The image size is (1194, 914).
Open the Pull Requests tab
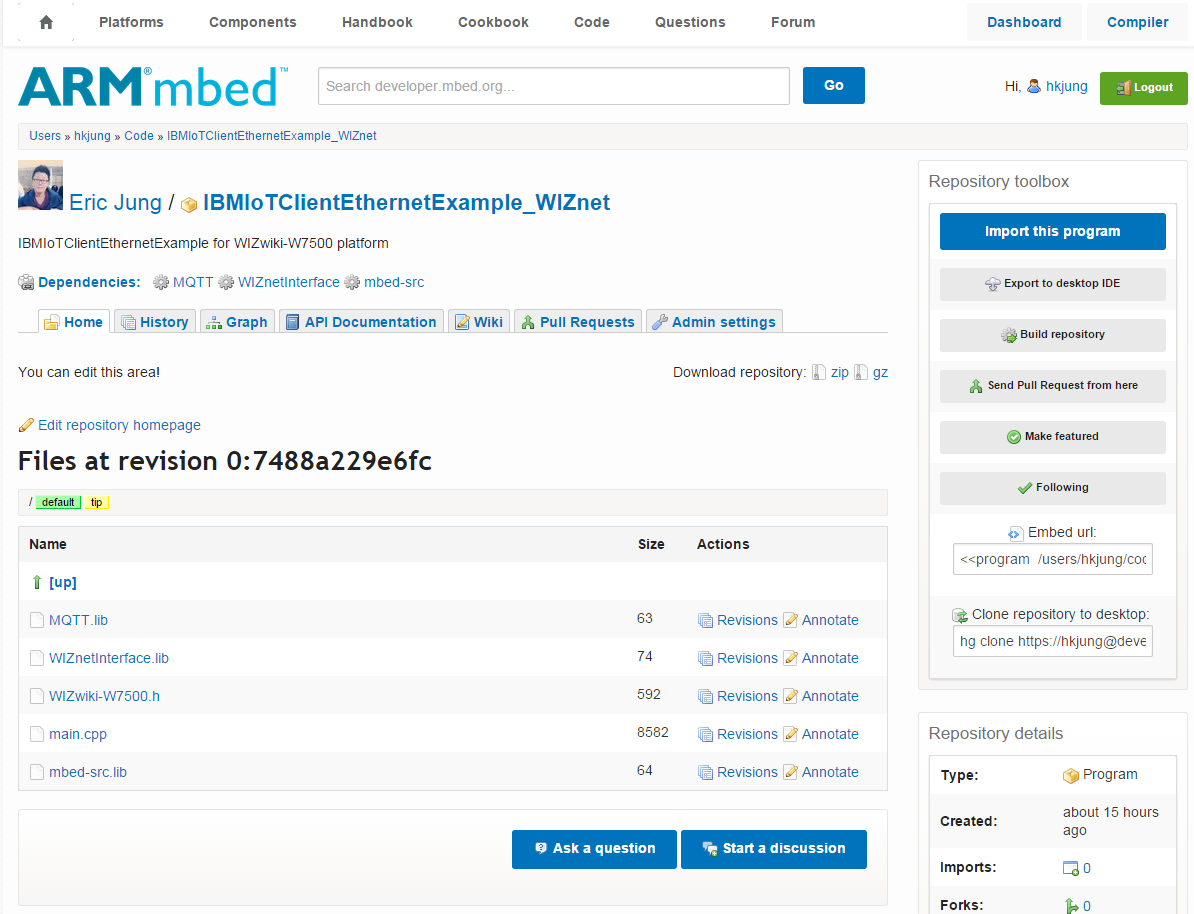tap(578, 321)
